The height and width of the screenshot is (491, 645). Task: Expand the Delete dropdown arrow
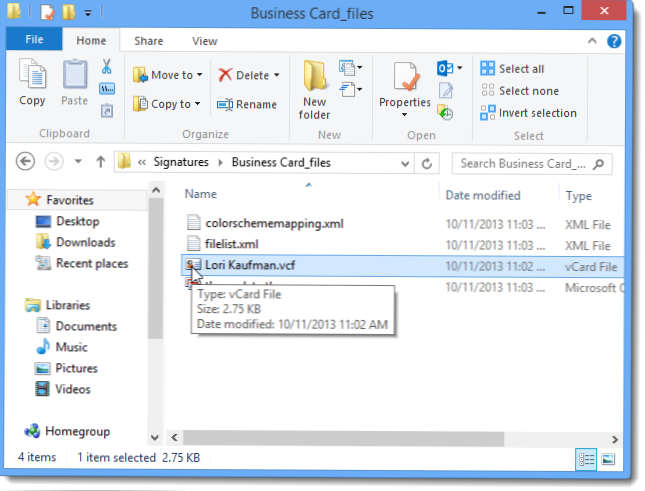click(x=276, y=75)
